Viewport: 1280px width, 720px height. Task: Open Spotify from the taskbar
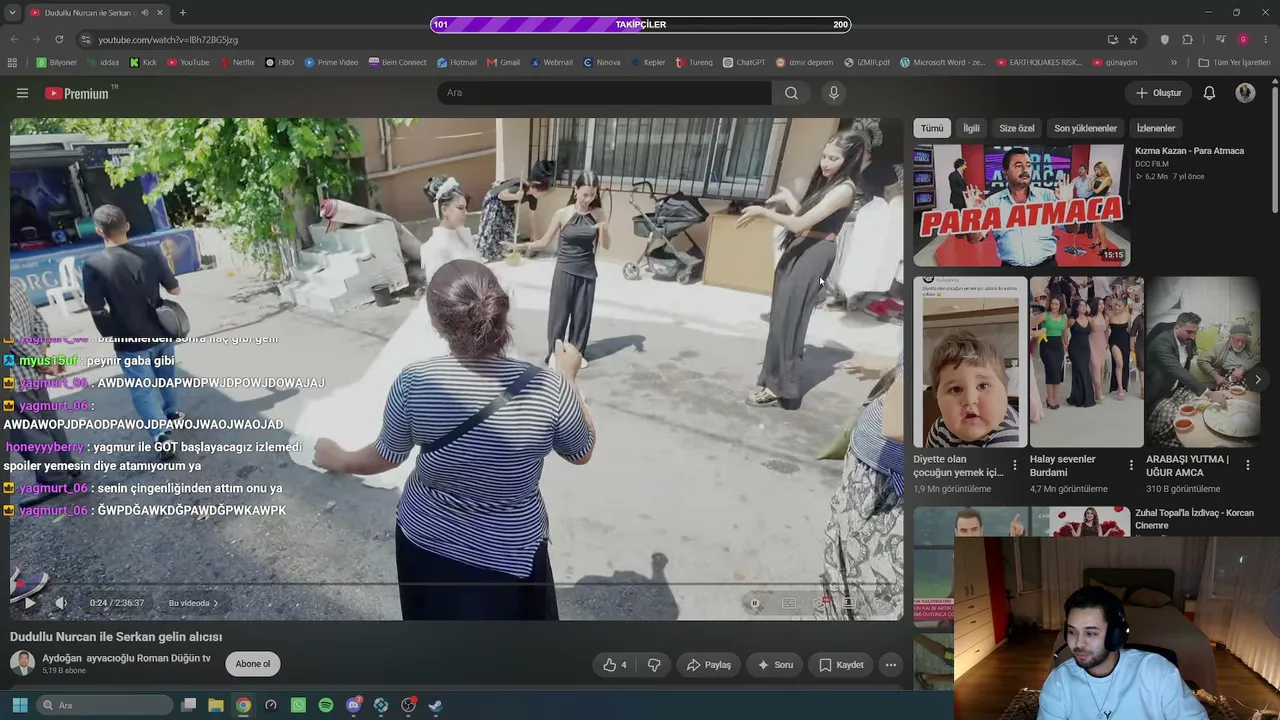(x=326, y=705)
